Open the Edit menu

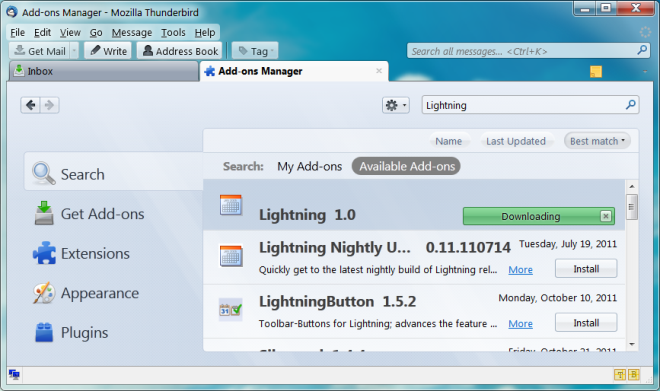43,32
